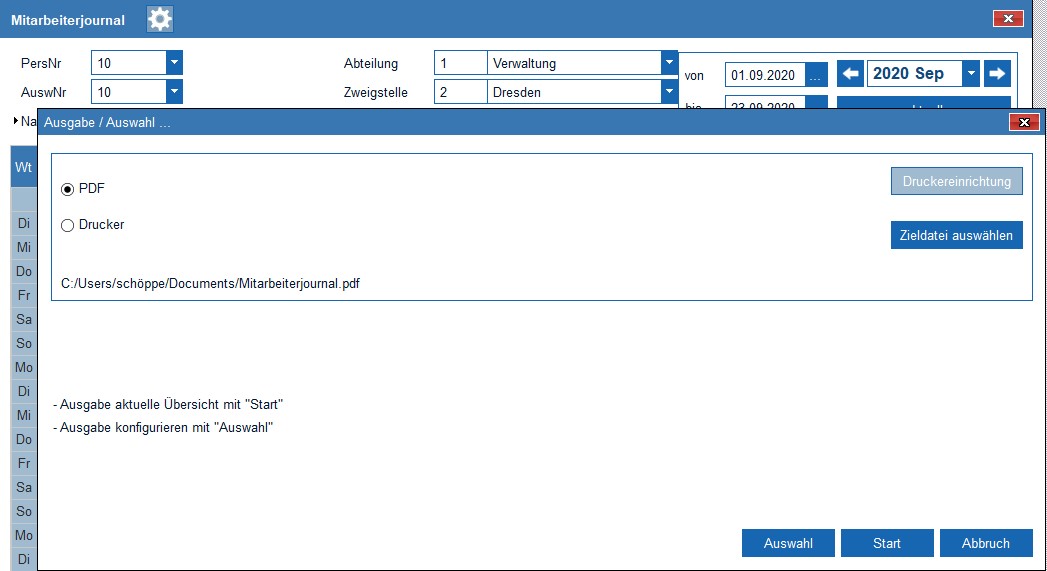The width and height of the screenshot is (1047, 571).
Task: Close the Ausgabe / Auswahl dialog
Action: tap(1022, 122)
